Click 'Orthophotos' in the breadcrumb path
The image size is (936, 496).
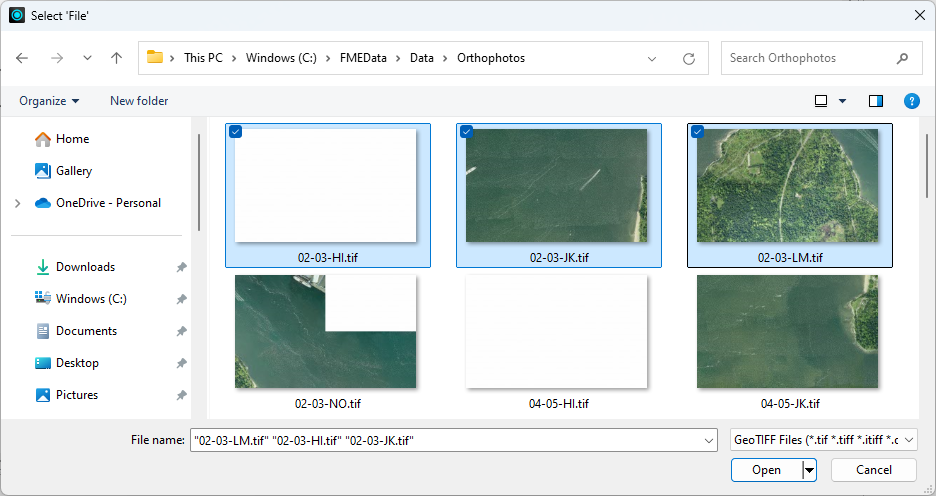pos(491,58)
